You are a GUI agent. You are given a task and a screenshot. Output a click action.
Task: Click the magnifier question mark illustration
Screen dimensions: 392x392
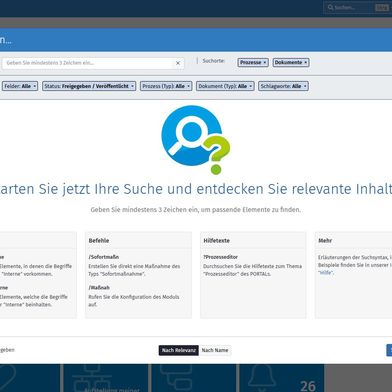pos(196,140)
